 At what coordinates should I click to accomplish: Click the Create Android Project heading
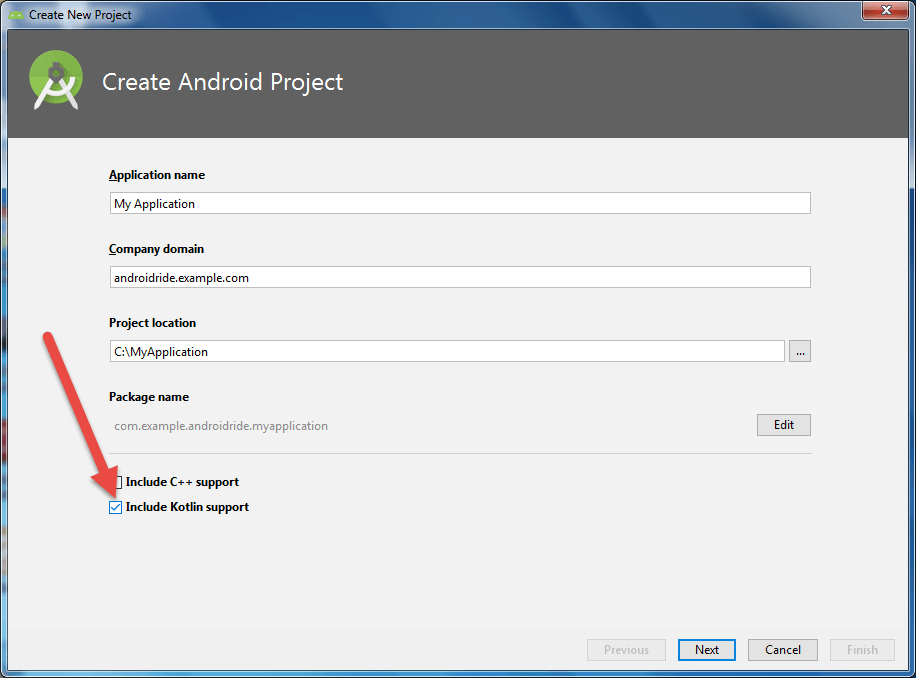tap(222, 82)
